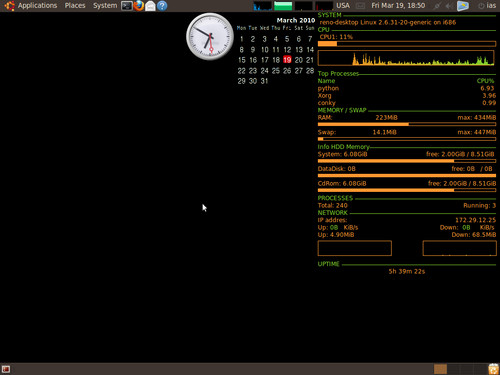Open the Trash on the bottom panel
Screen dimensions: 500x375
pos(493,369)
